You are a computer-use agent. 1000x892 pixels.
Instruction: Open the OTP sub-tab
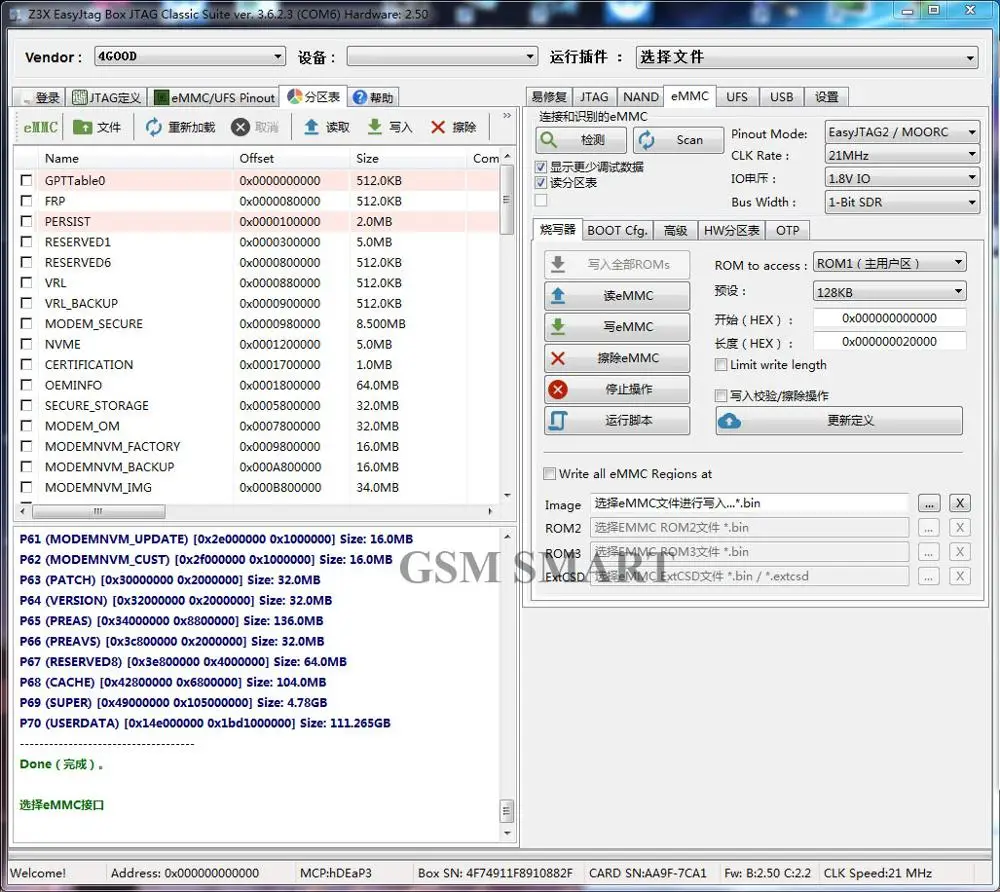click(788, 230)
